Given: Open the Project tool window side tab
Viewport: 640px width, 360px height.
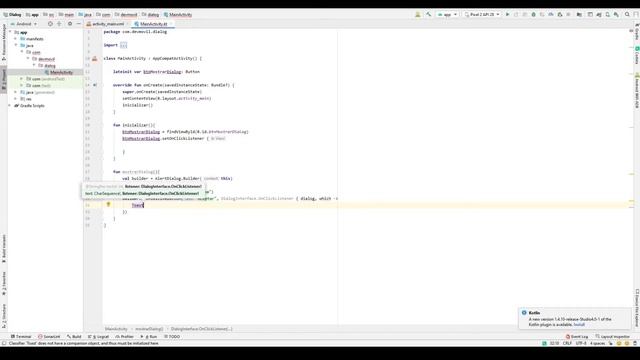Looking at the screenshot, I should pyautogui.click(x=4, y=80).
